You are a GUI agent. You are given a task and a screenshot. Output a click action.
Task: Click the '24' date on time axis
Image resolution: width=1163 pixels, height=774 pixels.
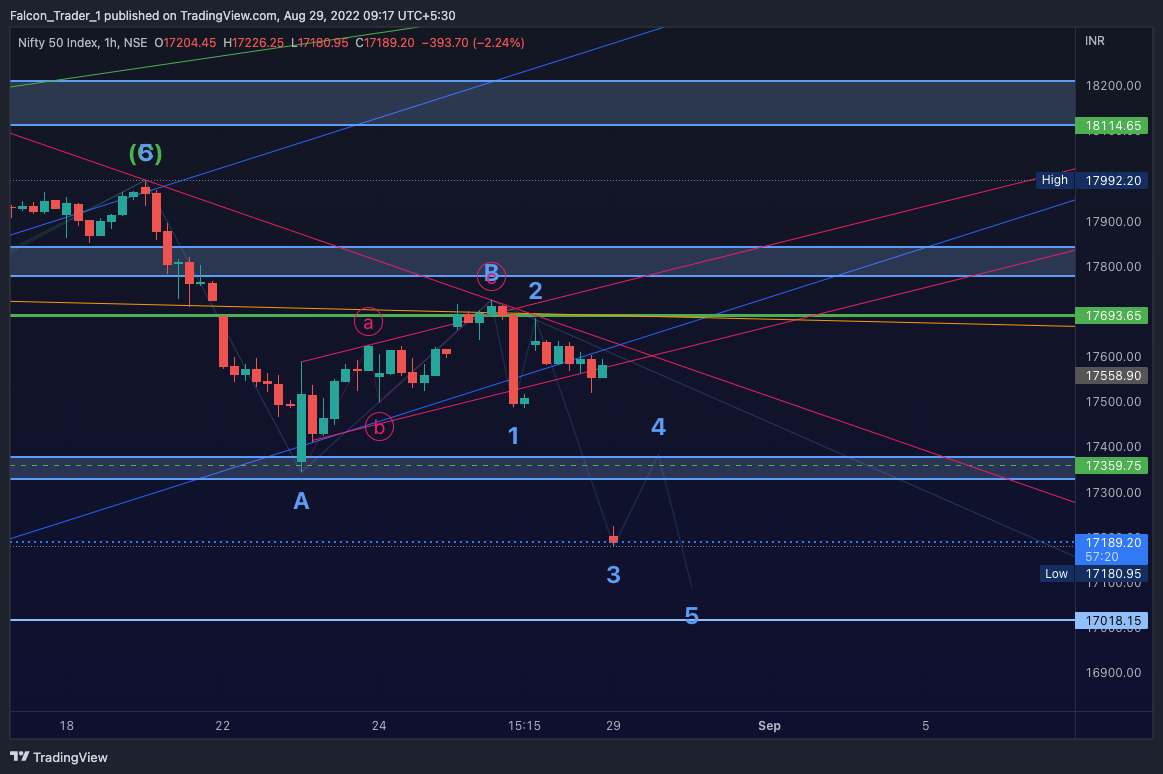point(379,726)
